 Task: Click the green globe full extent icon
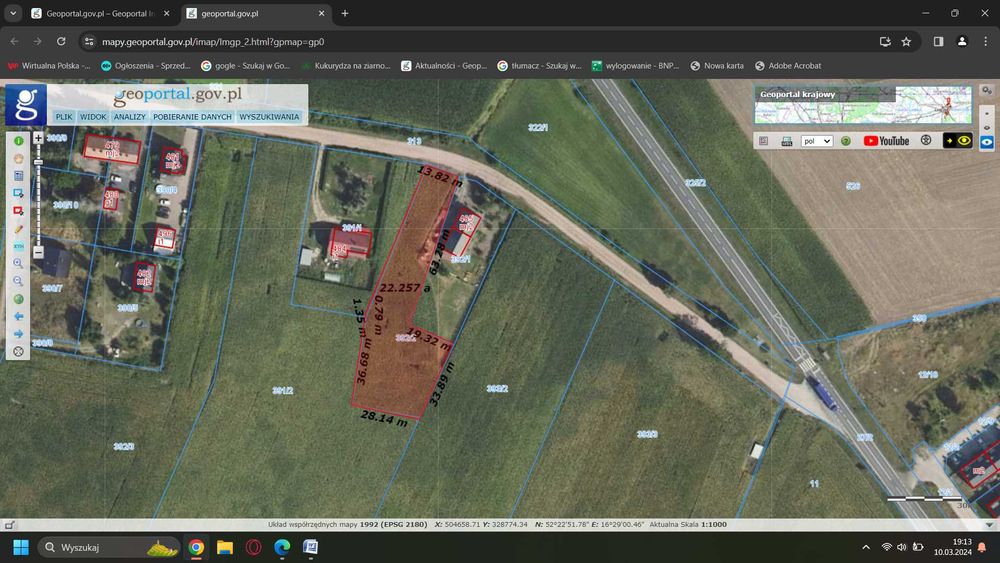(18, 298)
